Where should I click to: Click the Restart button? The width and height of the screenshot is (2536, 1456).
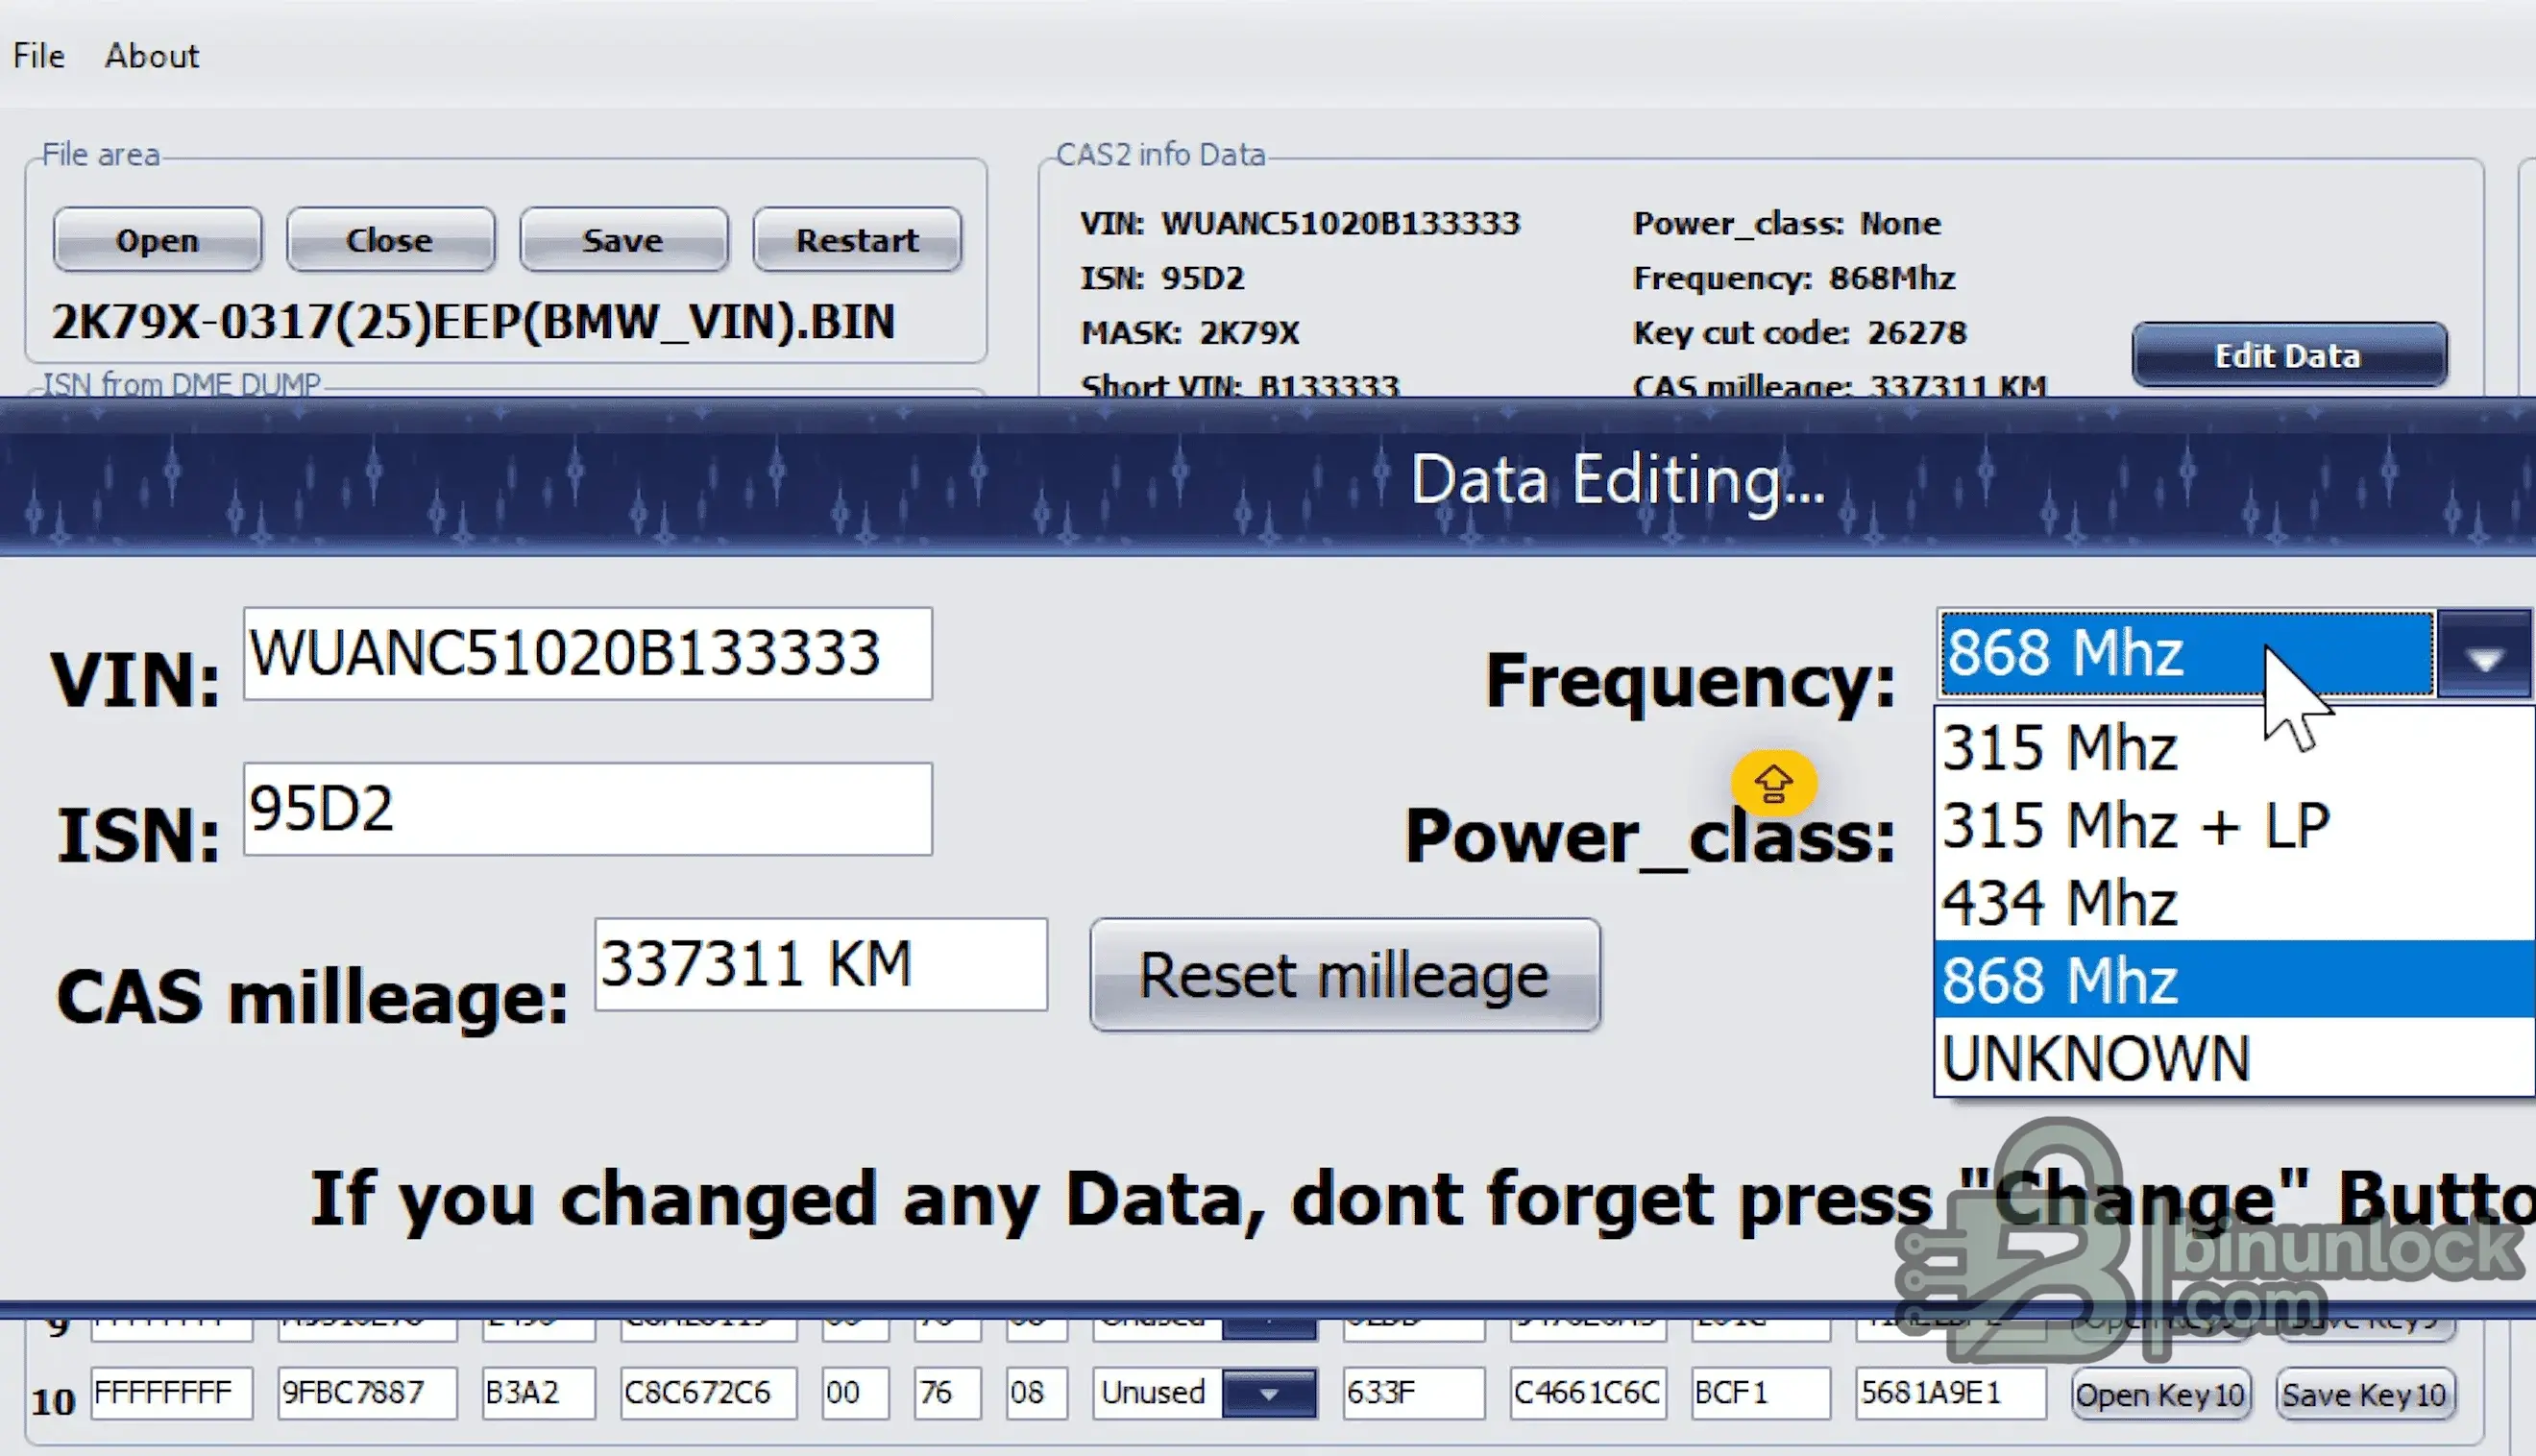tap(857, 240)
